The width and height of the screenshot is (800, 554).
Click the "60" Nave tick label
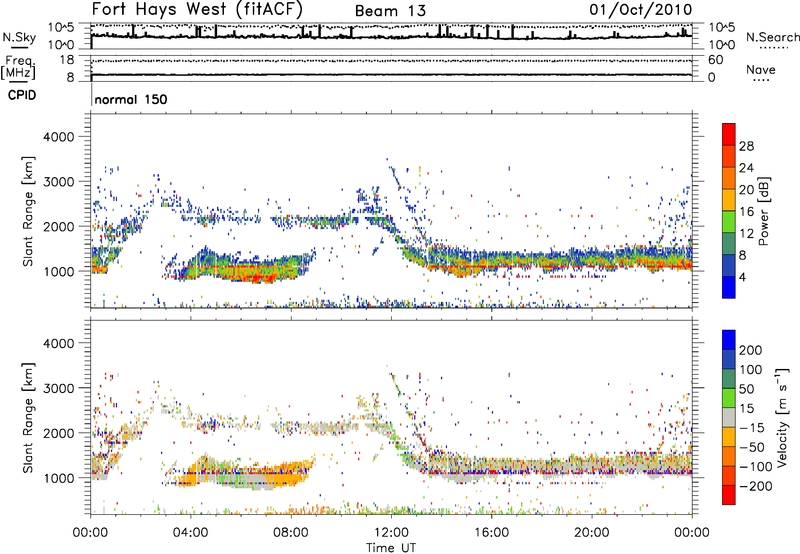[715, 60]
